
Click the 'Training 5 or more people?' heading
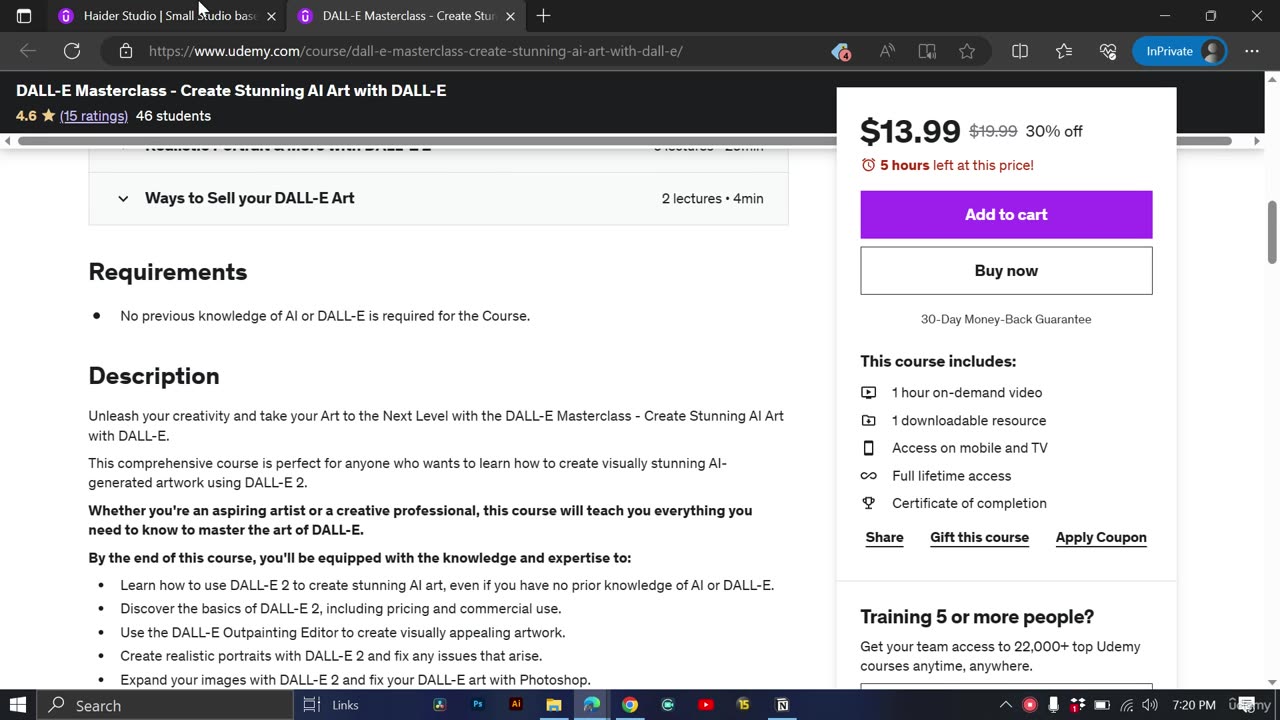tap(977, 617)
